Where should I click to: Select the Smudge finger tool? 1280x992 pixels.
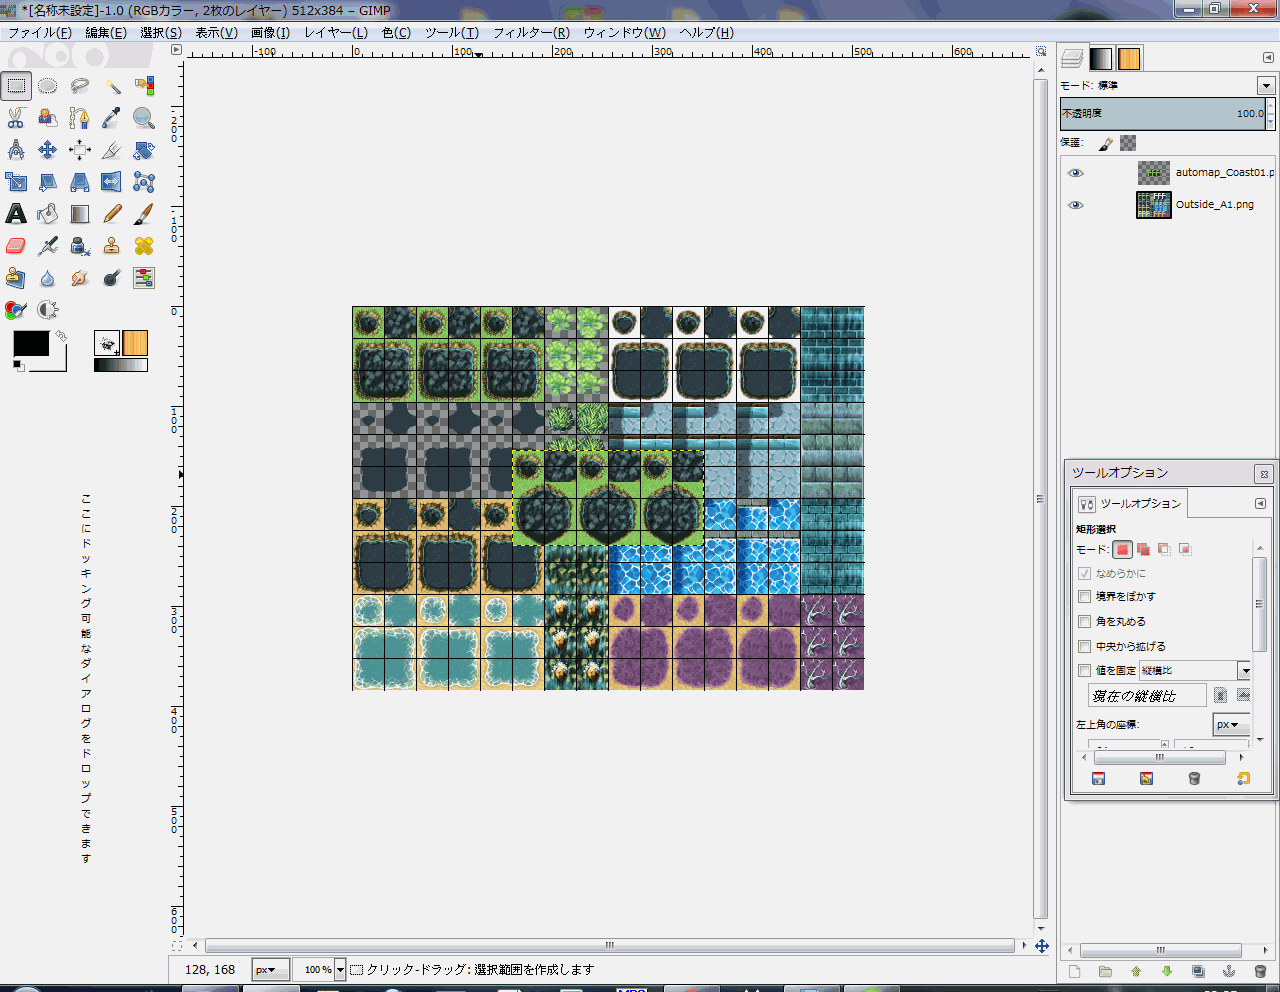pos(80,278)
